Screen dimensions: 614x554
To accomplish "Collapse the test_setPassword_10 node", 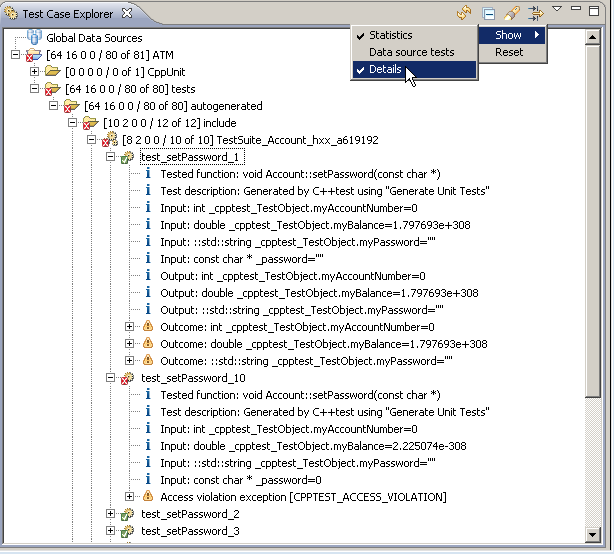I will click(110, 377).
